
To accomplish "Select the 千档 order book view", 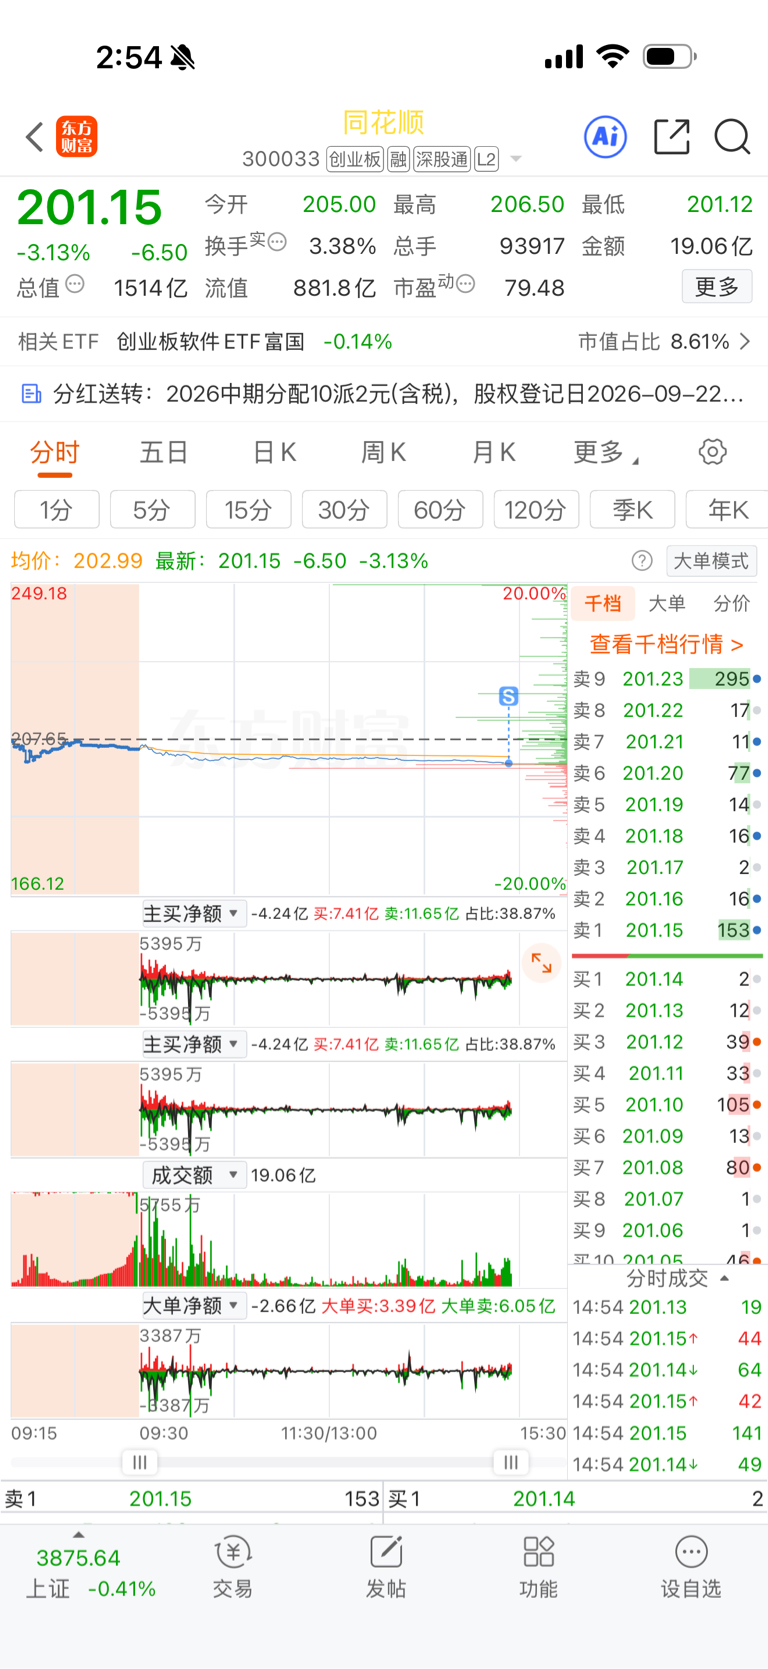I will pyautogui.click(x=603, y=603).
